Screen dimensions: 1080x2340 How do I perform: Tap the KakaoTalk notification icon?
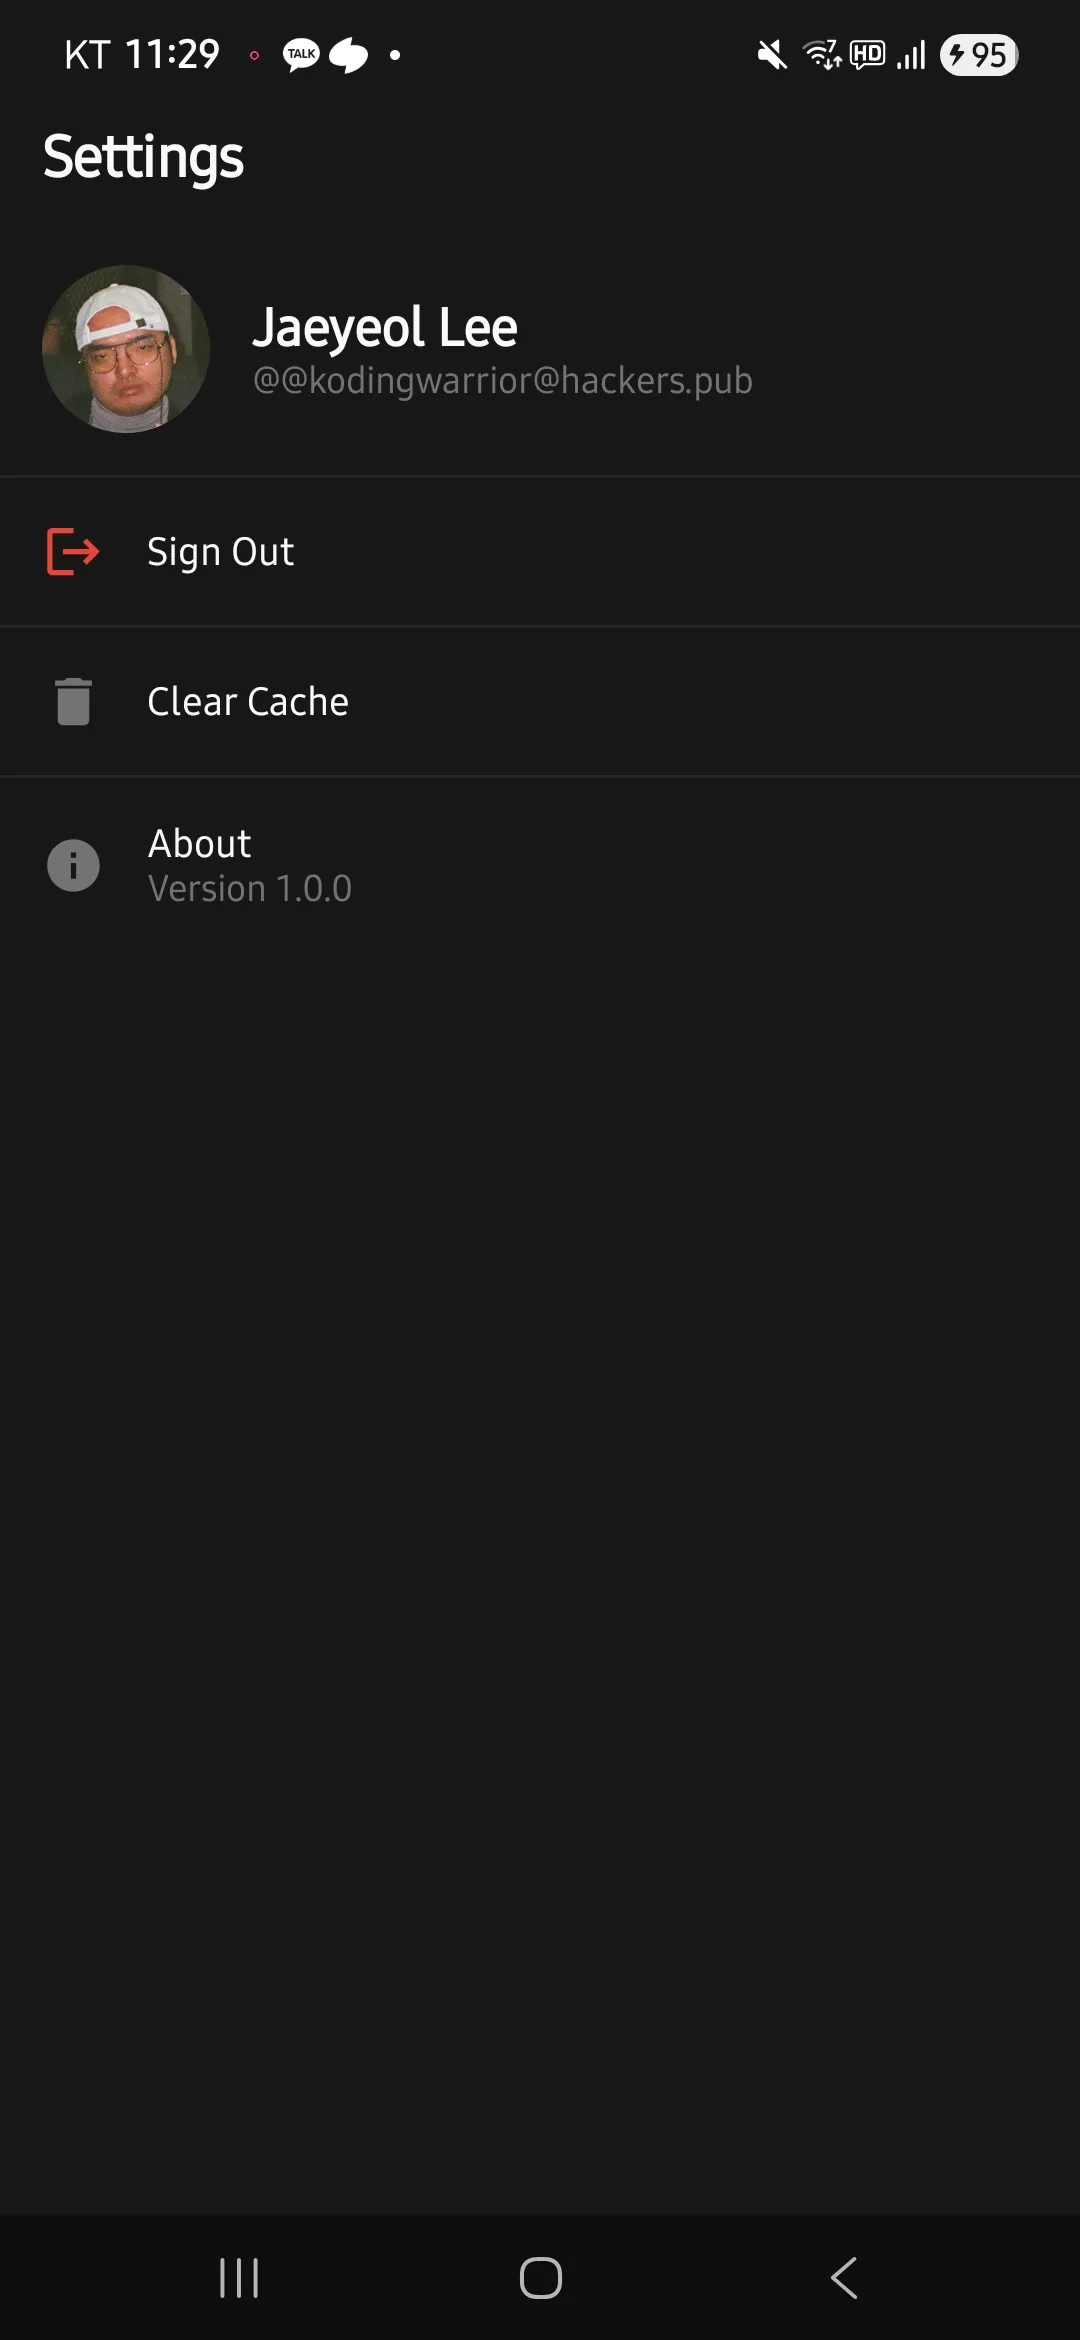tap(301, 55)
